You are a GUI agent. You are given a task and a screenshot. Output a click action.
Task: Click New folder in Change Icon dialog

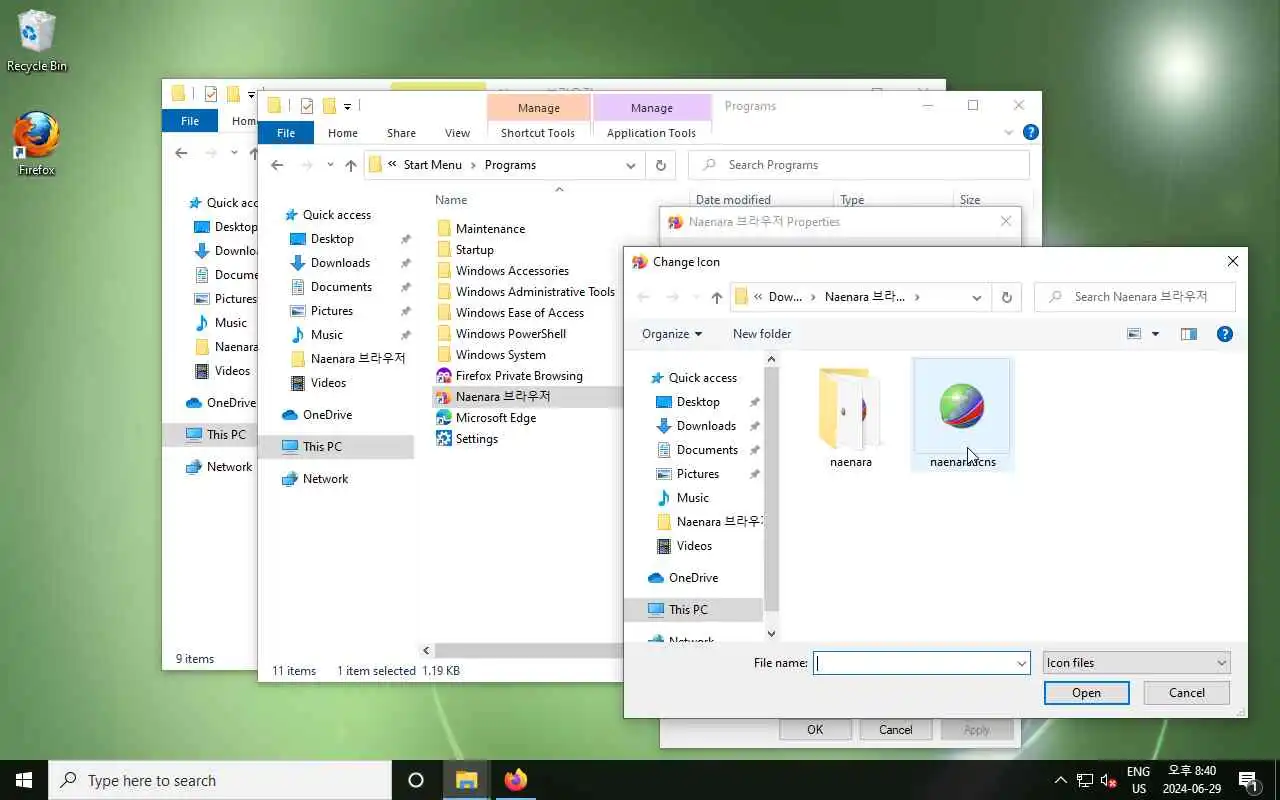click(x=762, y=334)
